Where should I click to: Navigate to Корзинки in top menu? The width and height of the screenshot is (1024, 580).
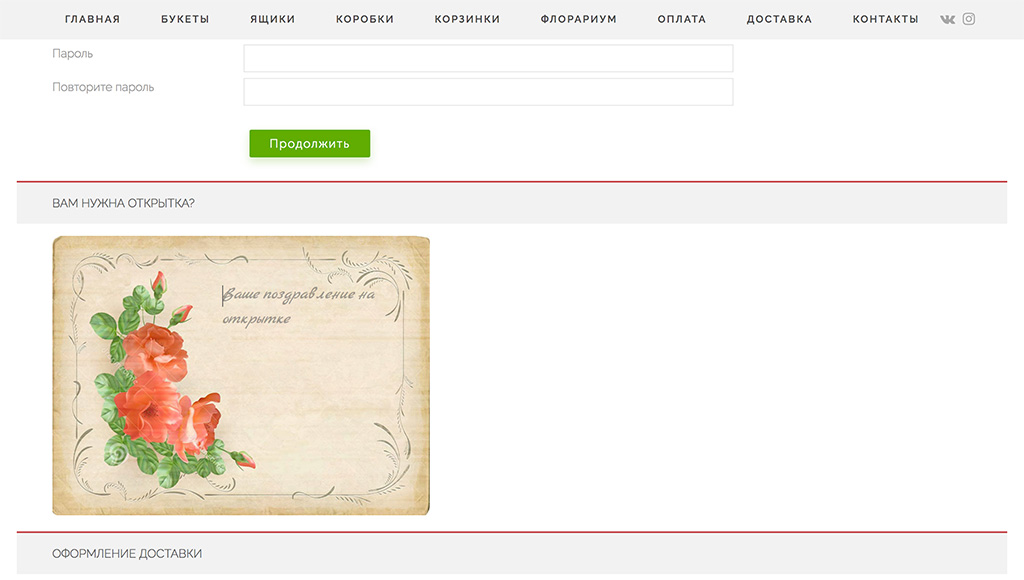pos(468,20)
